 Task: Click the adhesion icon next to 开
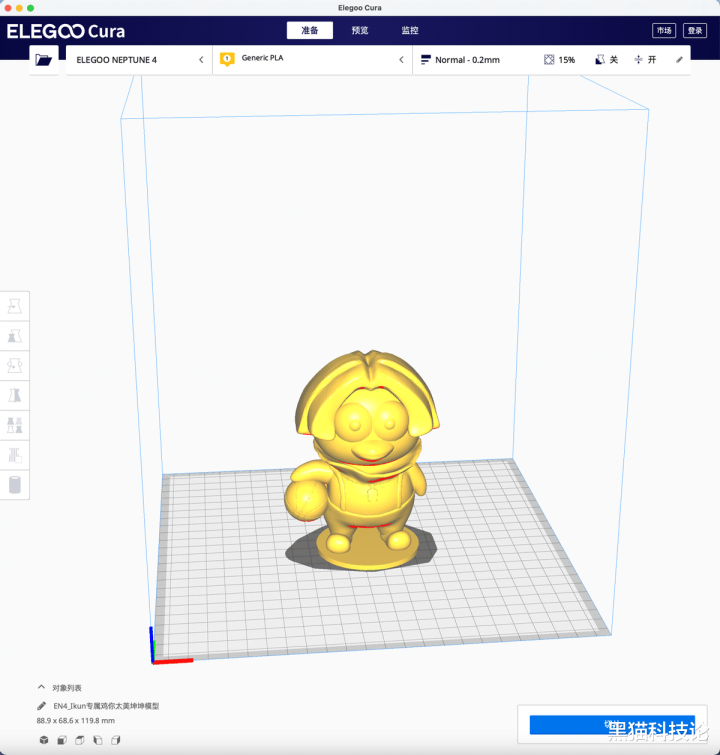[x=638, y=60]
